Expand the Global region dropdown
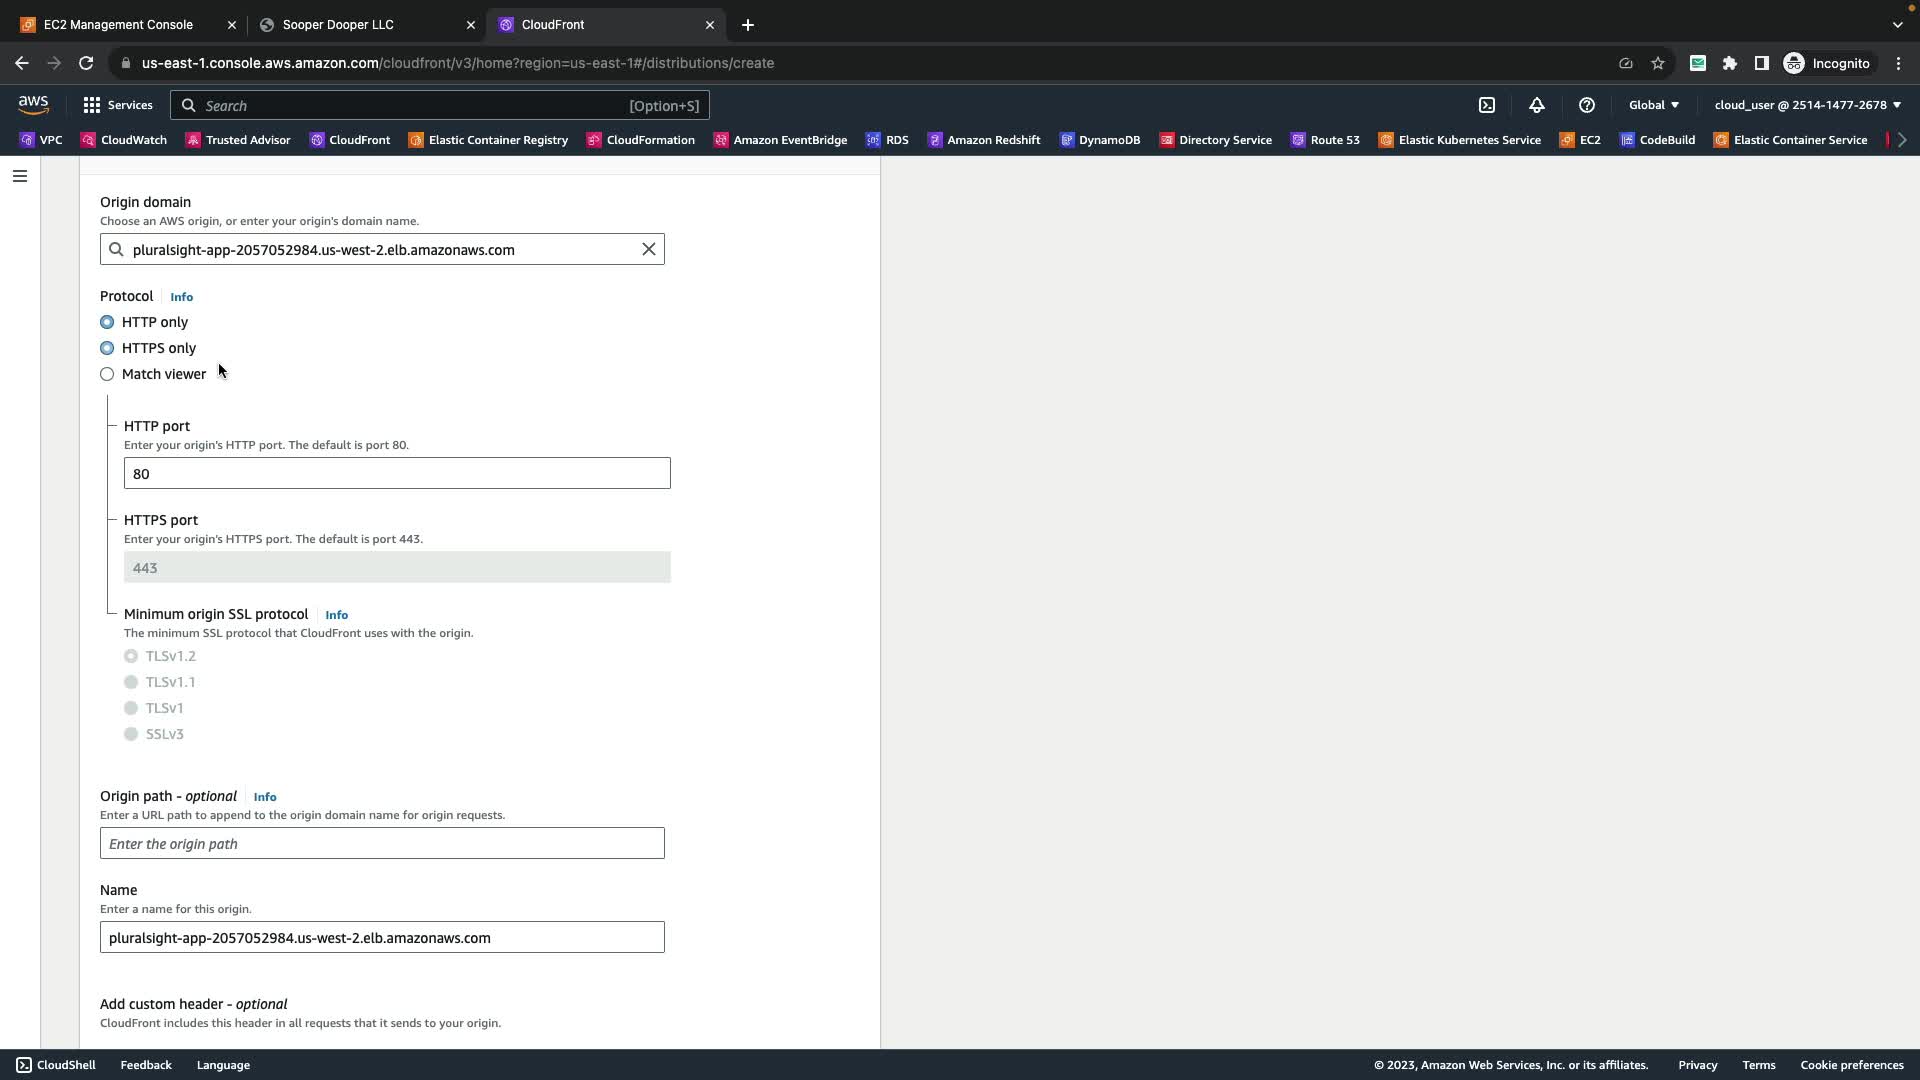The width and height of the screenshot is (1920, 1080). (x=1654, y=105)
